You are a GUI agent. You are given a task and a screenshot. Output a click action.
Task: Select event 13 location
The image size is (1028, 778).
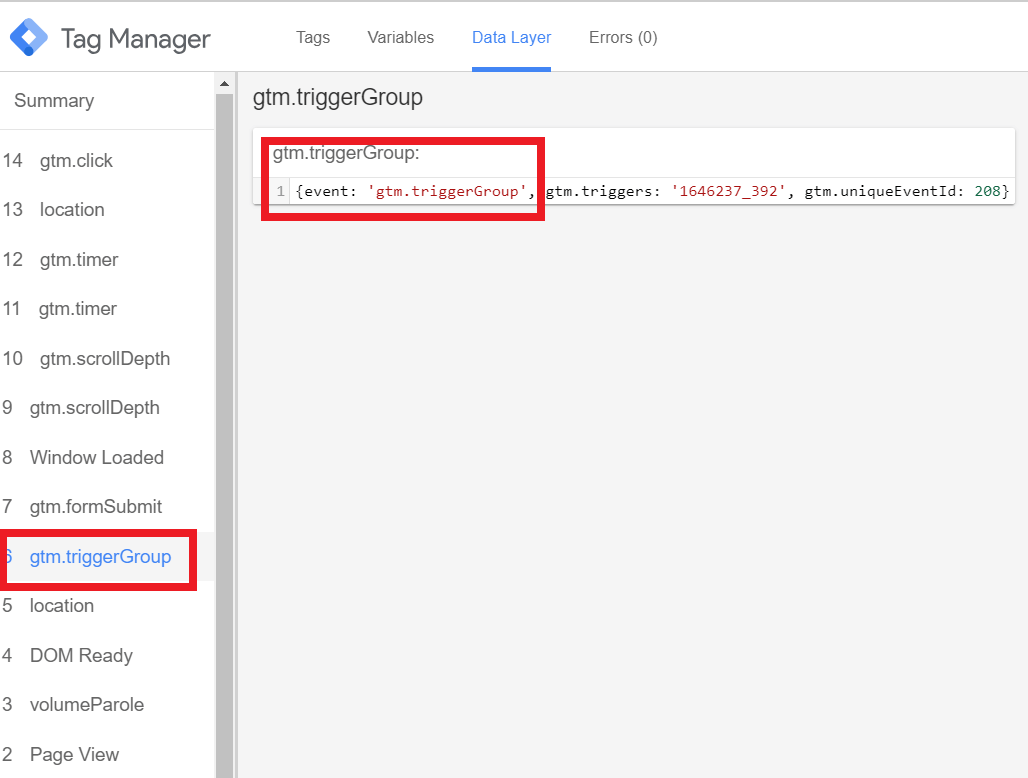tap(107, 210)
